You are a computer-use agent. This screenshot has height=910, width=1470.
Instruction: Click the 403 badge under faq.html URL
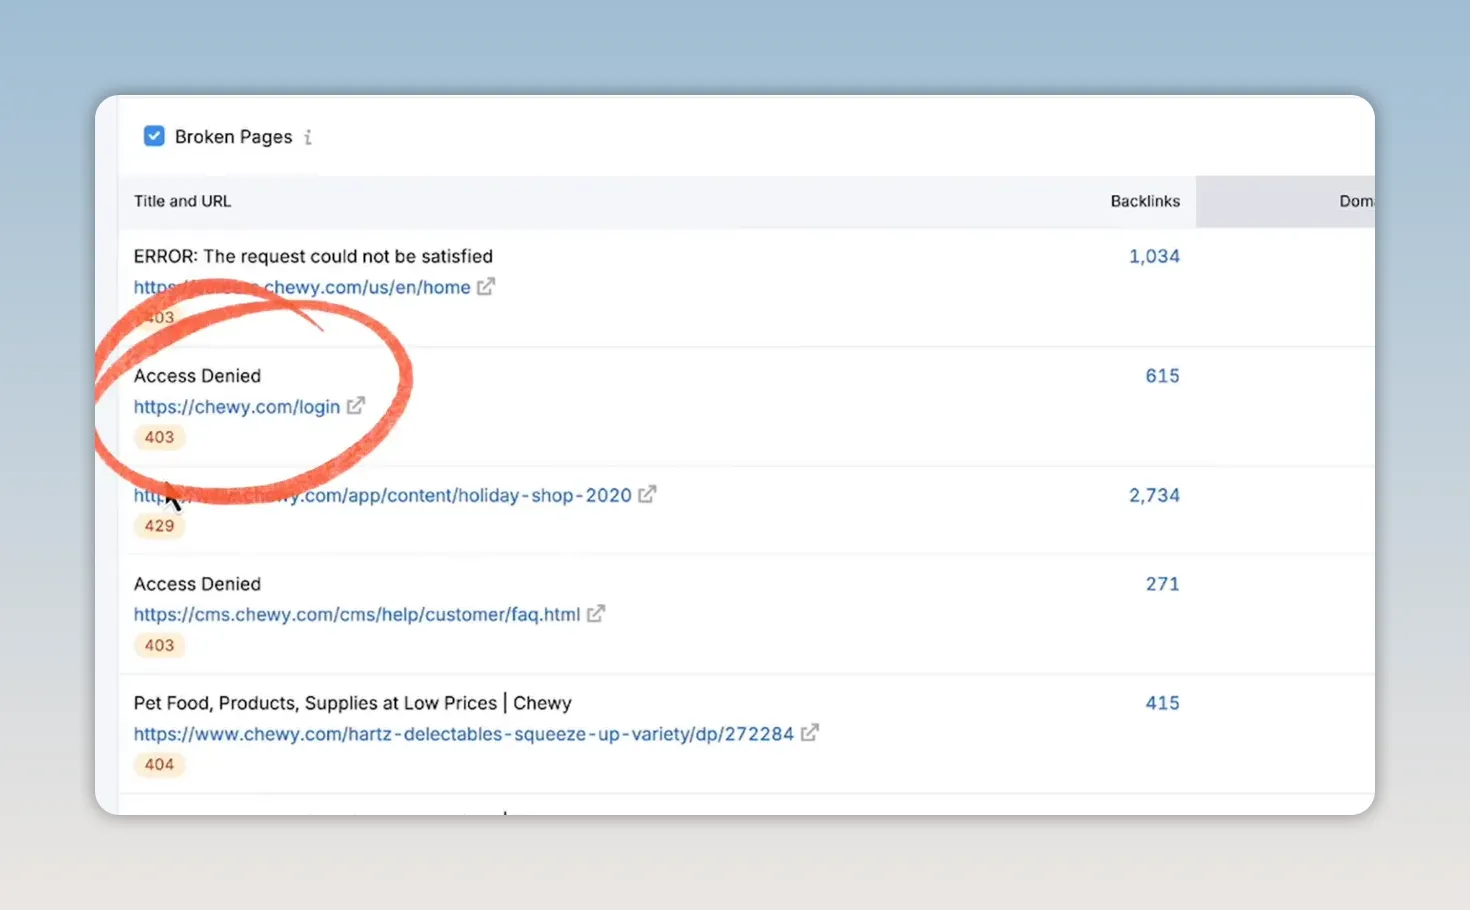click(x=159, y=646)
